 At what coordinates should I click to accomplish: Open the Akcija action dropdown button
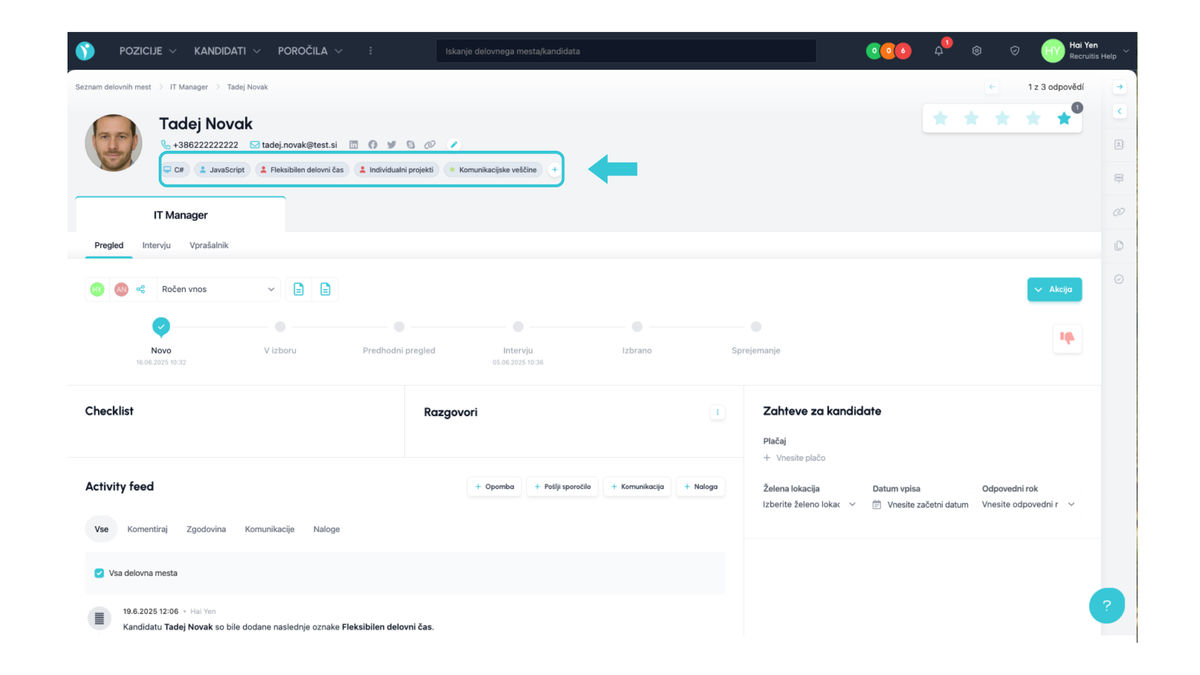tap(1054, 289)
